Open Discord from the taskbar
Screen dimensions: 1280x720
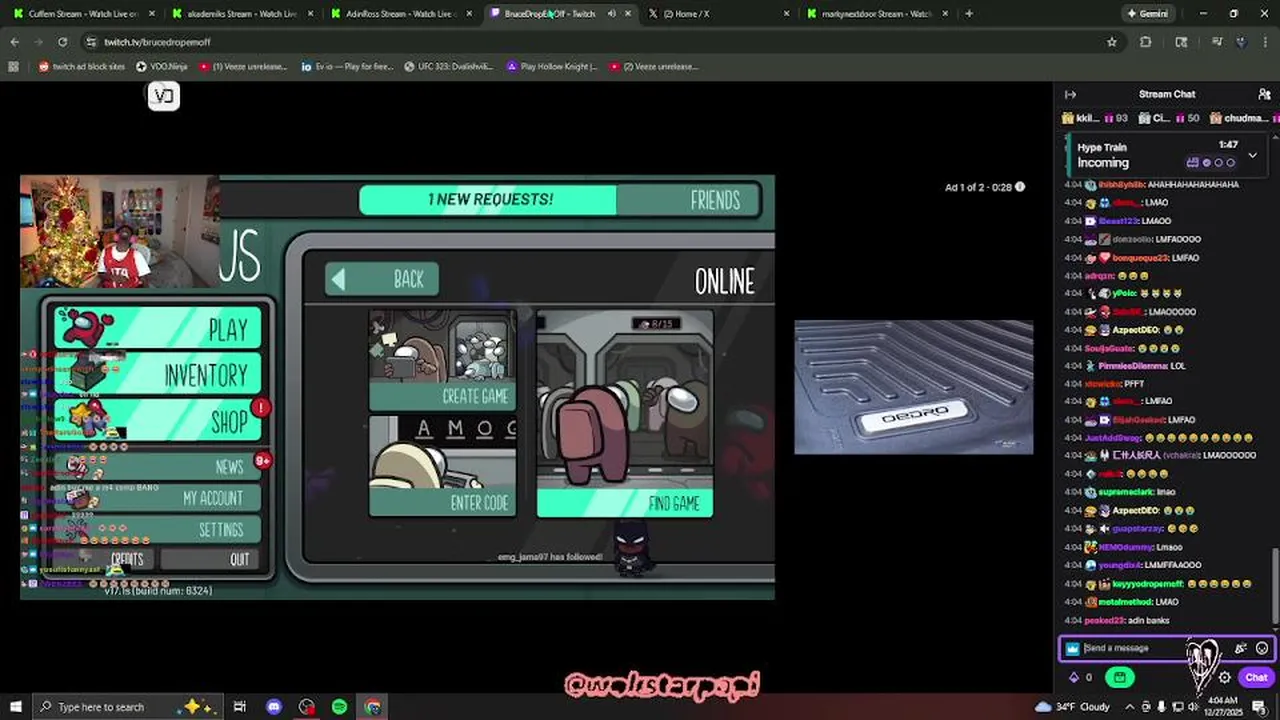tap(274, 706)
